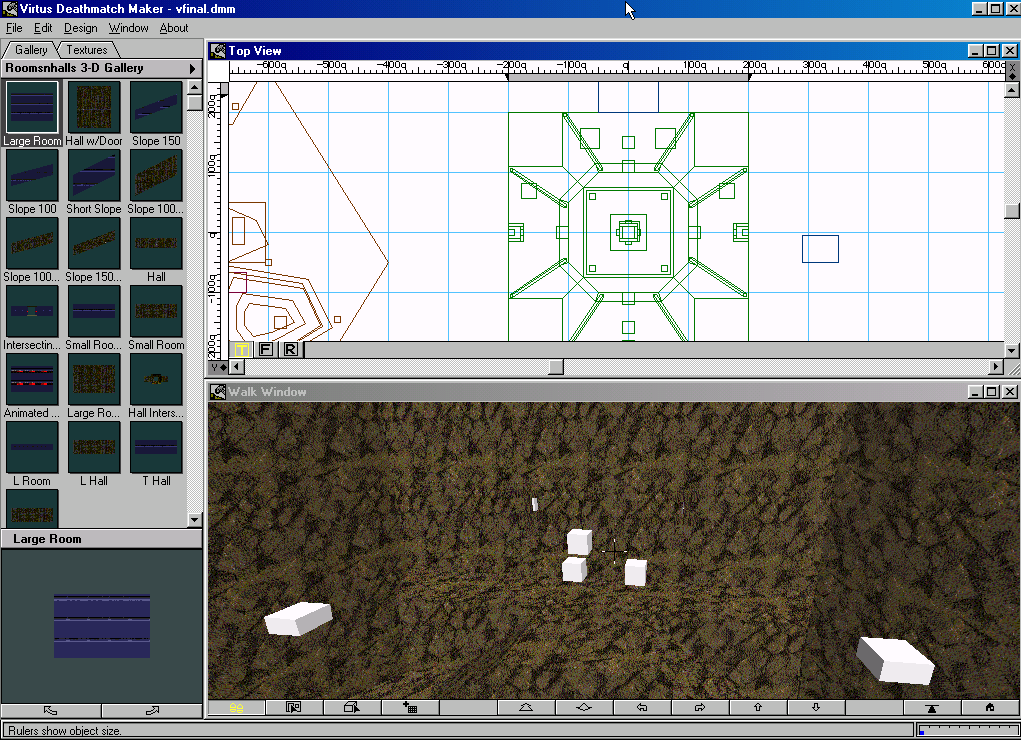Click Top View horizontal scrollbar right arrow

[996, 367]
